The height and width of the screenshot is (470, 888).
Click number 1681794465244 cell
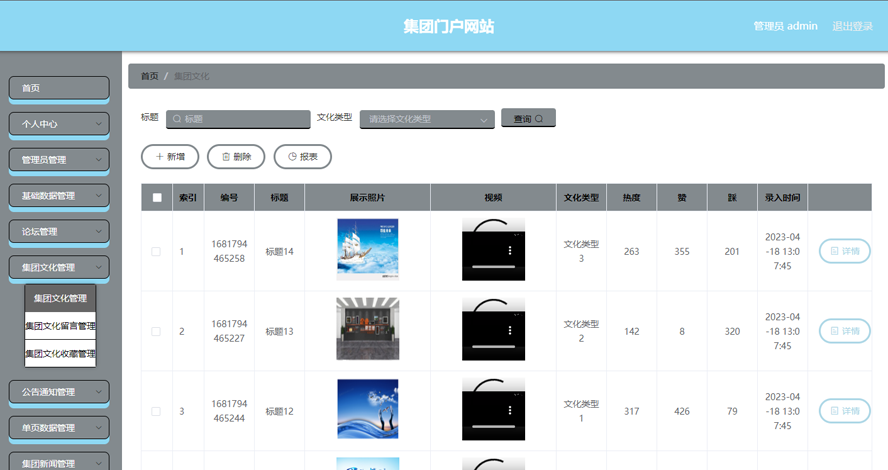pyautogui.click(x=229, y=411)
